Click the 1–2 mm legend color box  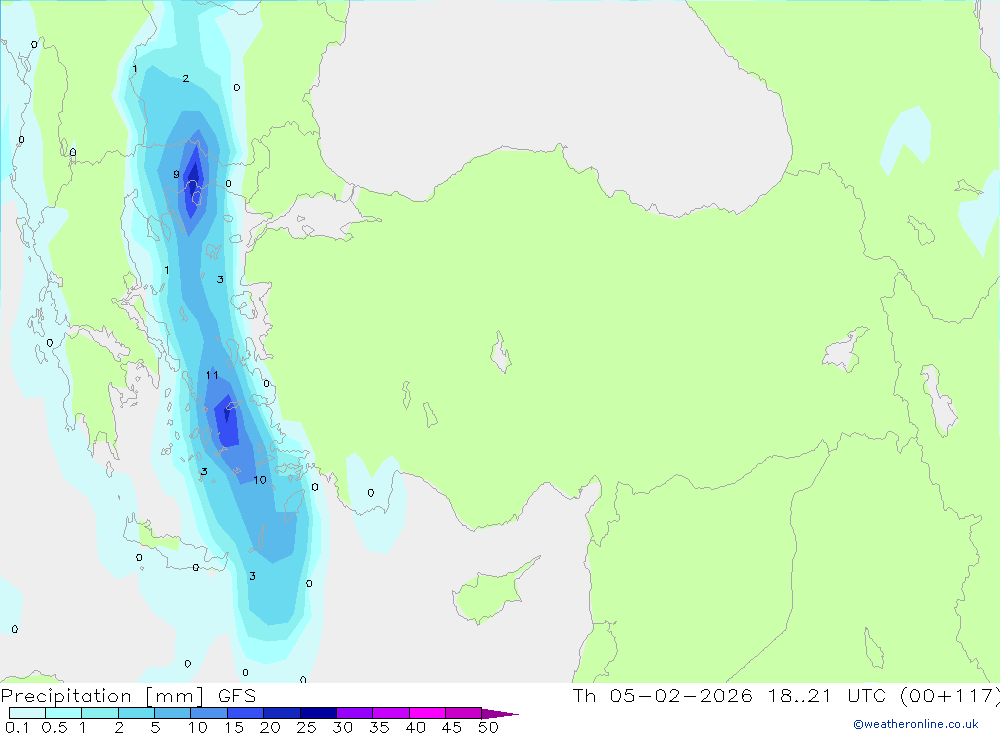99,713
